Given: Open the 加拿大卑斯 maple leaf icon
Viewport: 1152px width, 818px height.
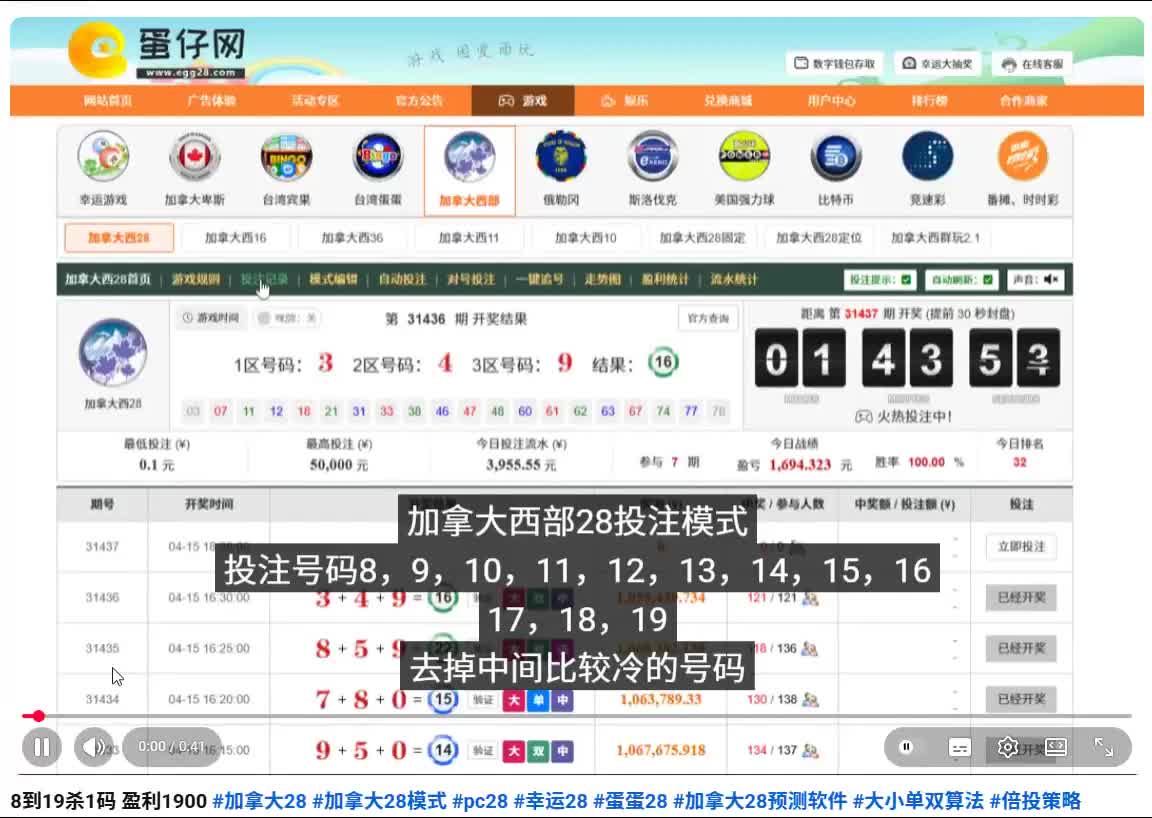Looking at the screenshot, I should [195, 169].
